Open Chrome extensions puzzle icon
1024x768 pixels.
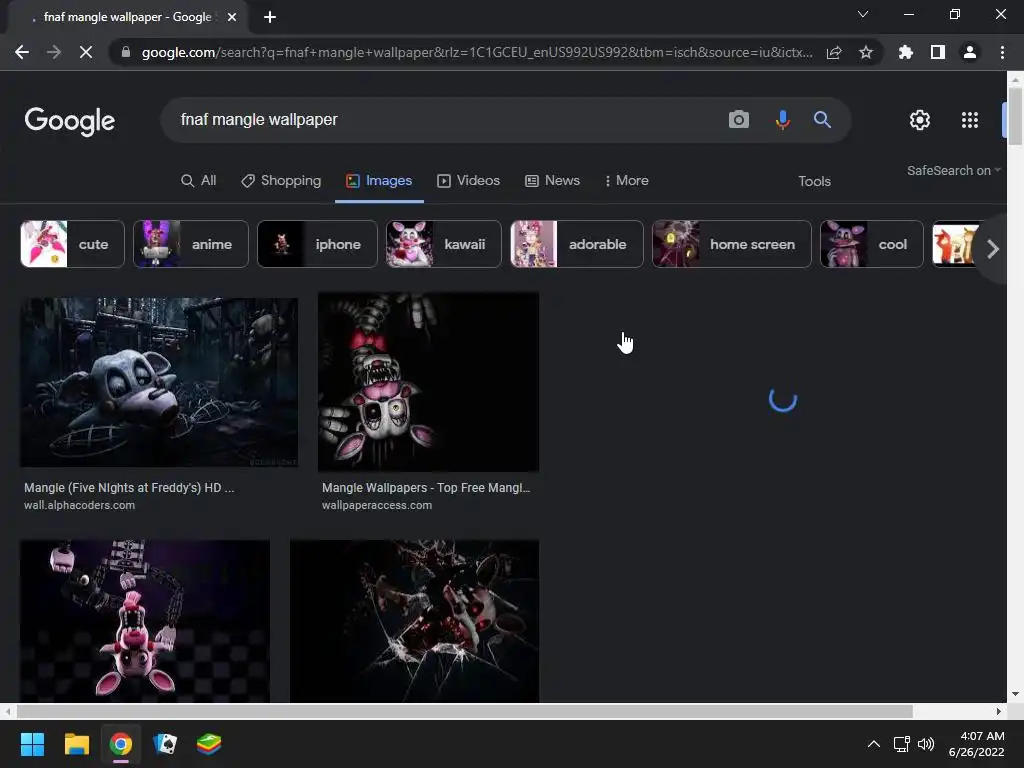(906, 52)
